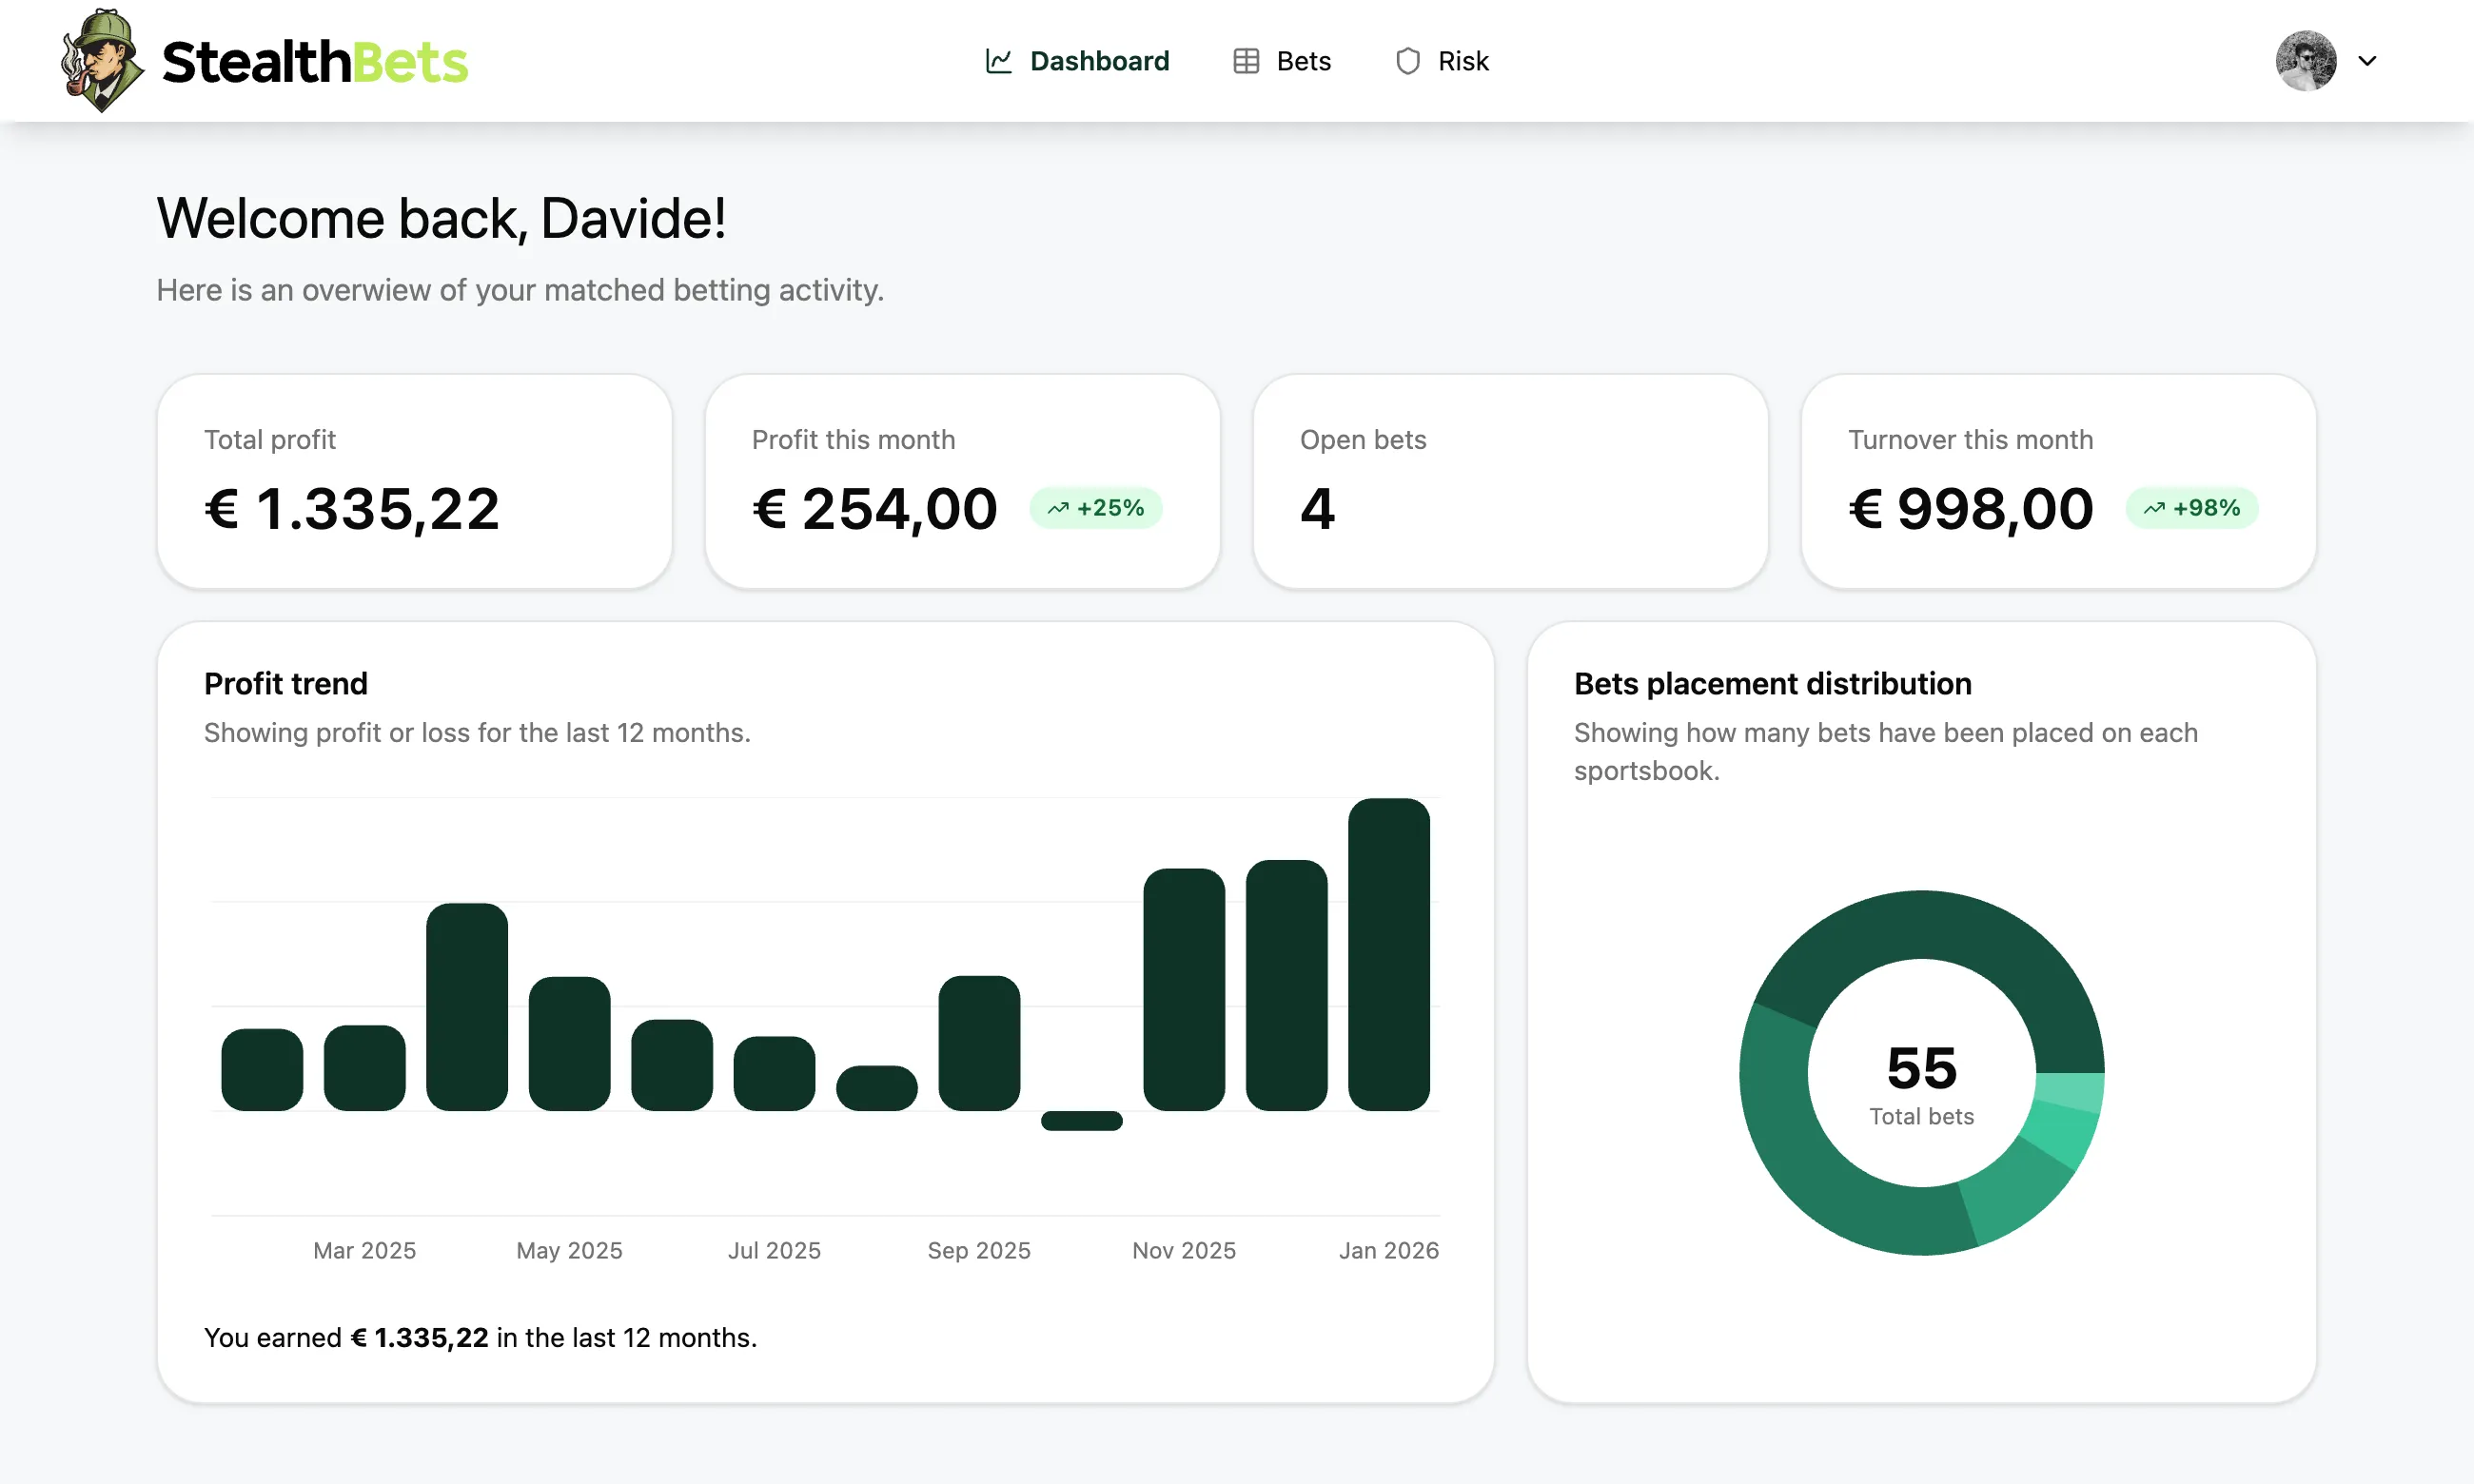Click the StealthBets detective mascot logo
The image size is (2474, 1484).
[99, 60]
